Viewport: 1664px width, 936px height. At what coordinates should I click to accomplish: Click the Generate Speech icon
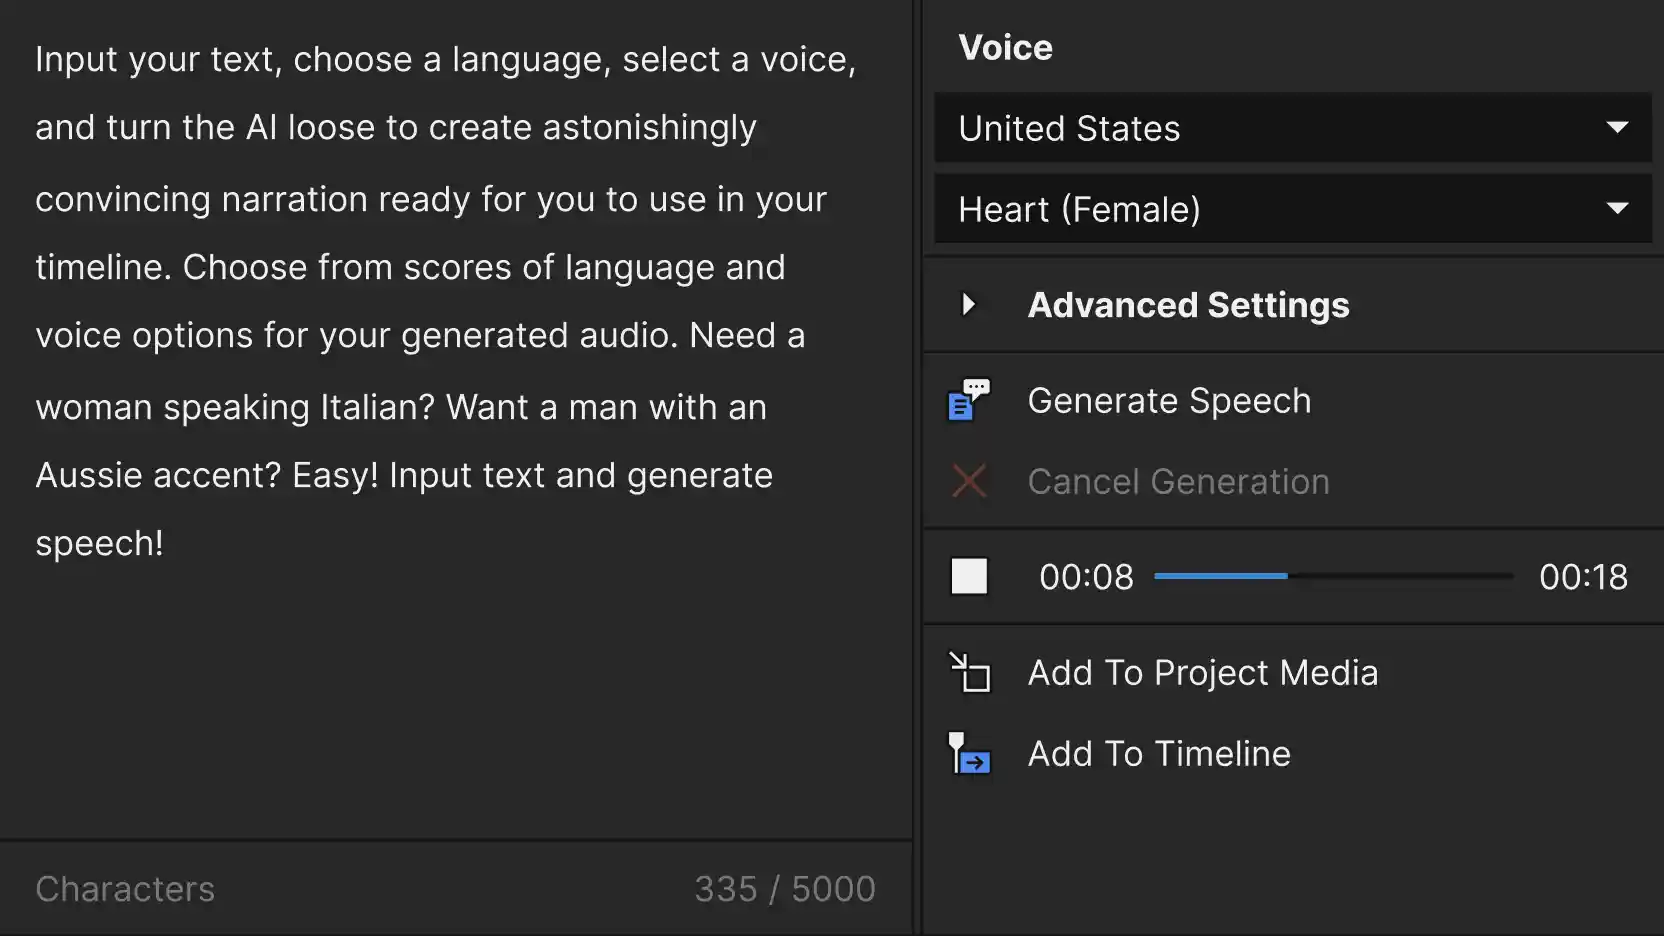click(969, 400)
